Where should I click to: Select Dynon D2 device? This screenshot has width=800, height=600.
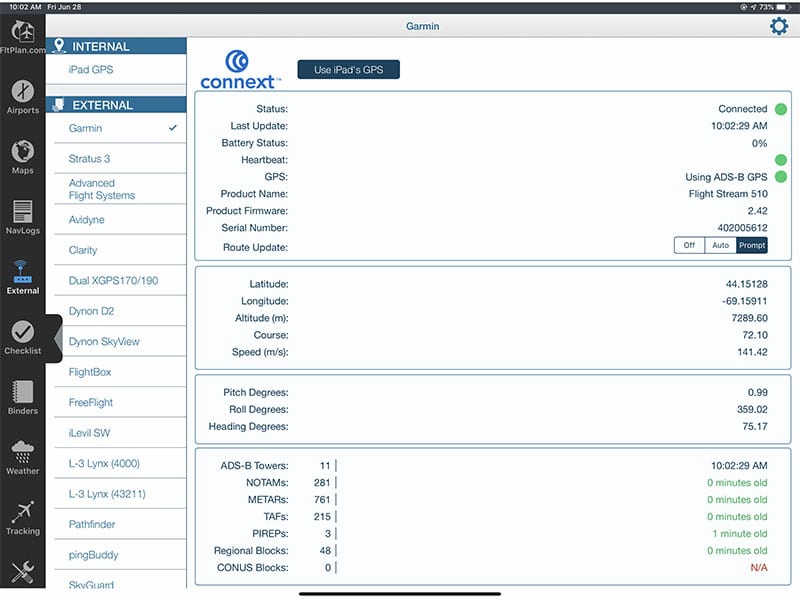coord(116,311)
